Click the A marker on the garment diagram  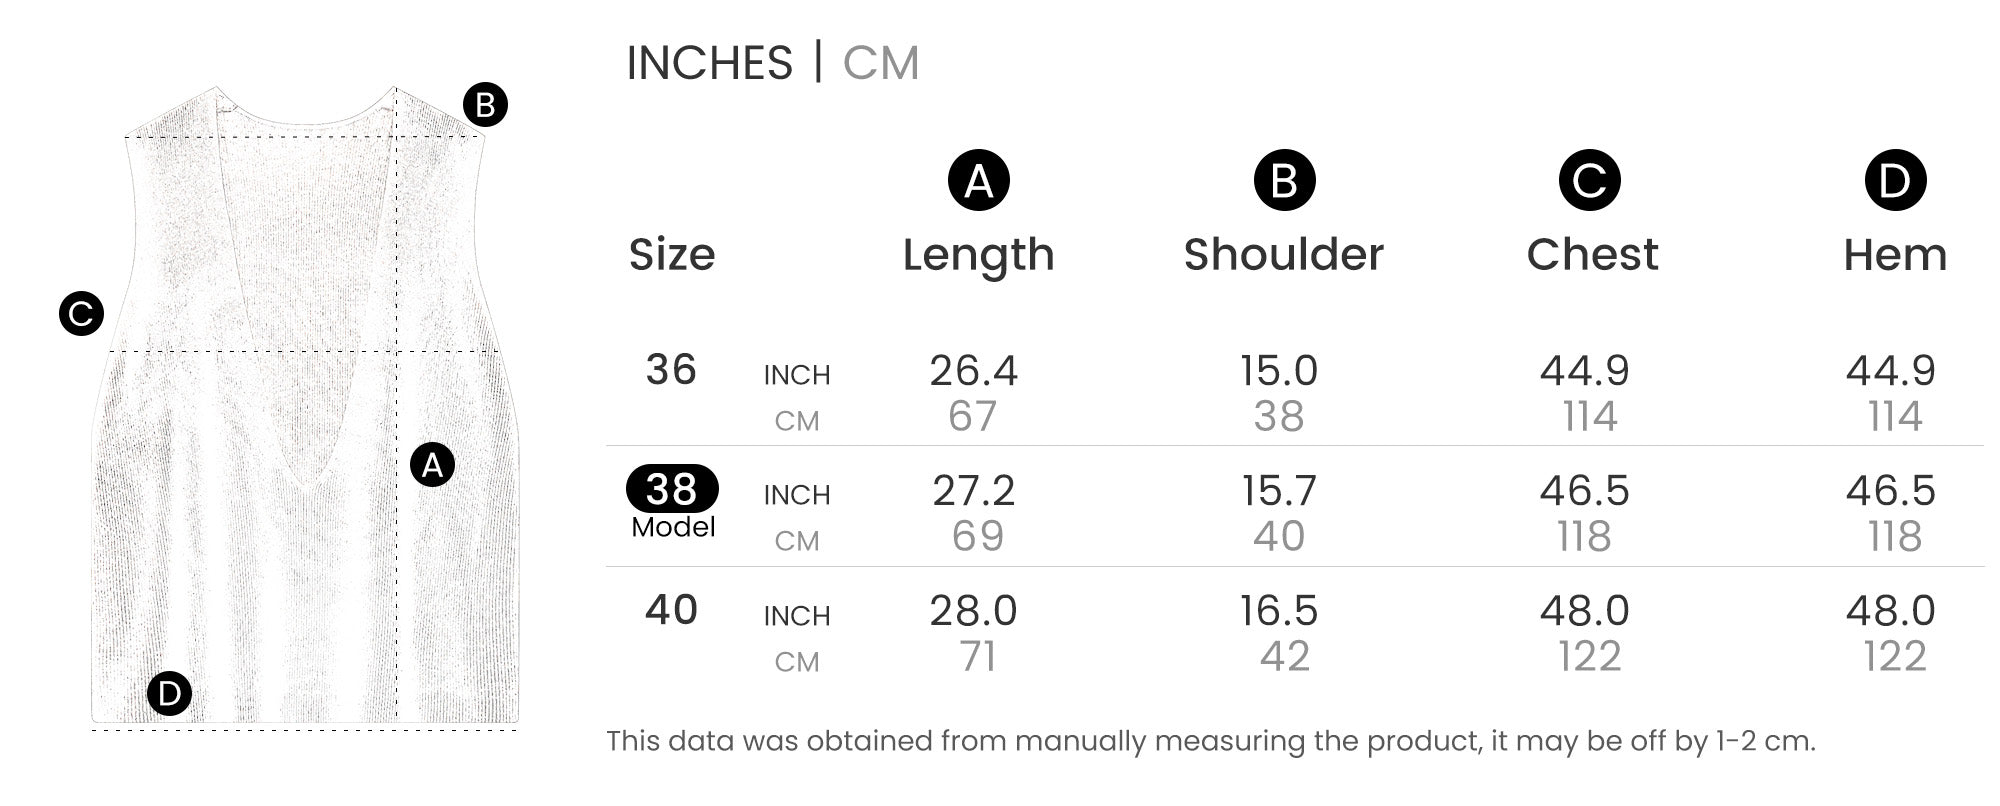(x=432, y=465)
